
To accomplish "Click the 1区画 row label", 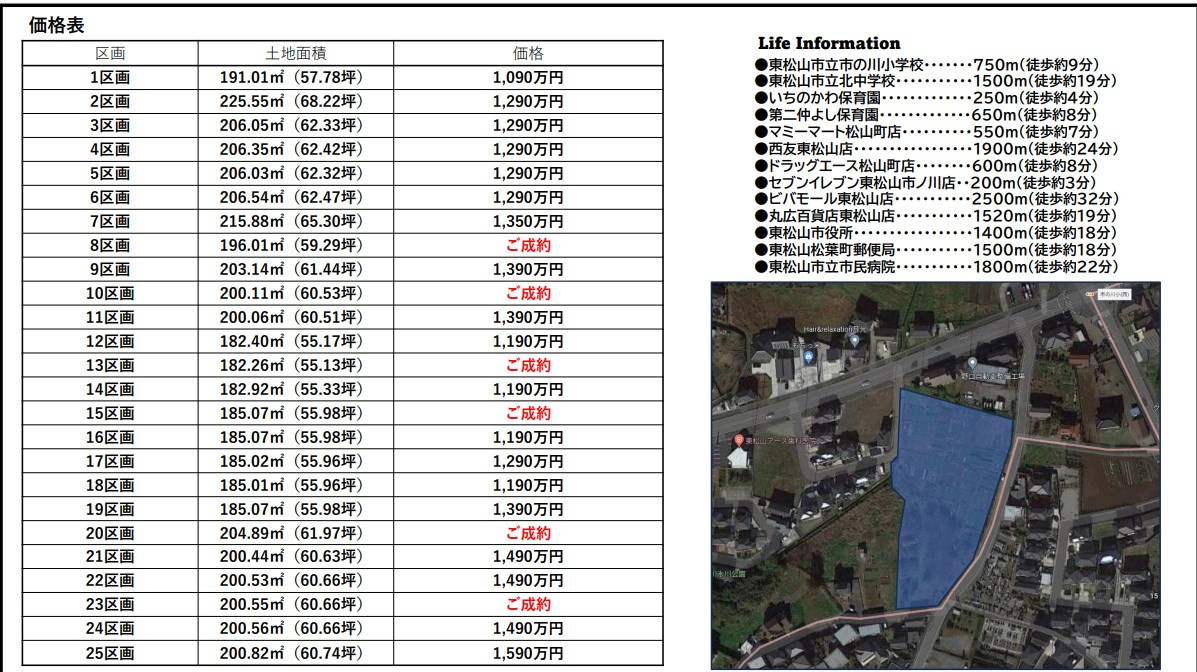I will [110, 77].
